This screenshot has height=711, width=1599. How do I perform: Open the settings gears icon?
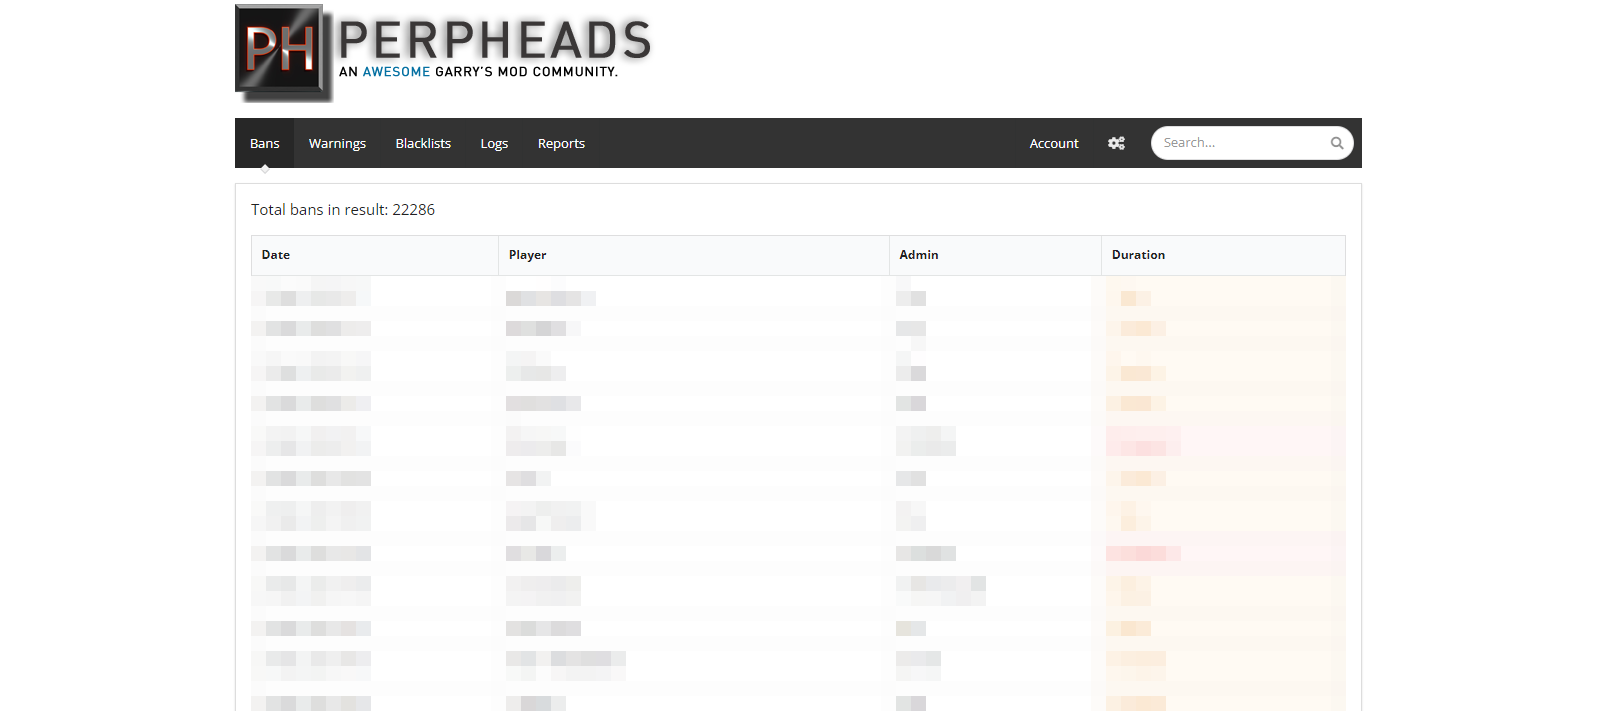click(1116, 143)
